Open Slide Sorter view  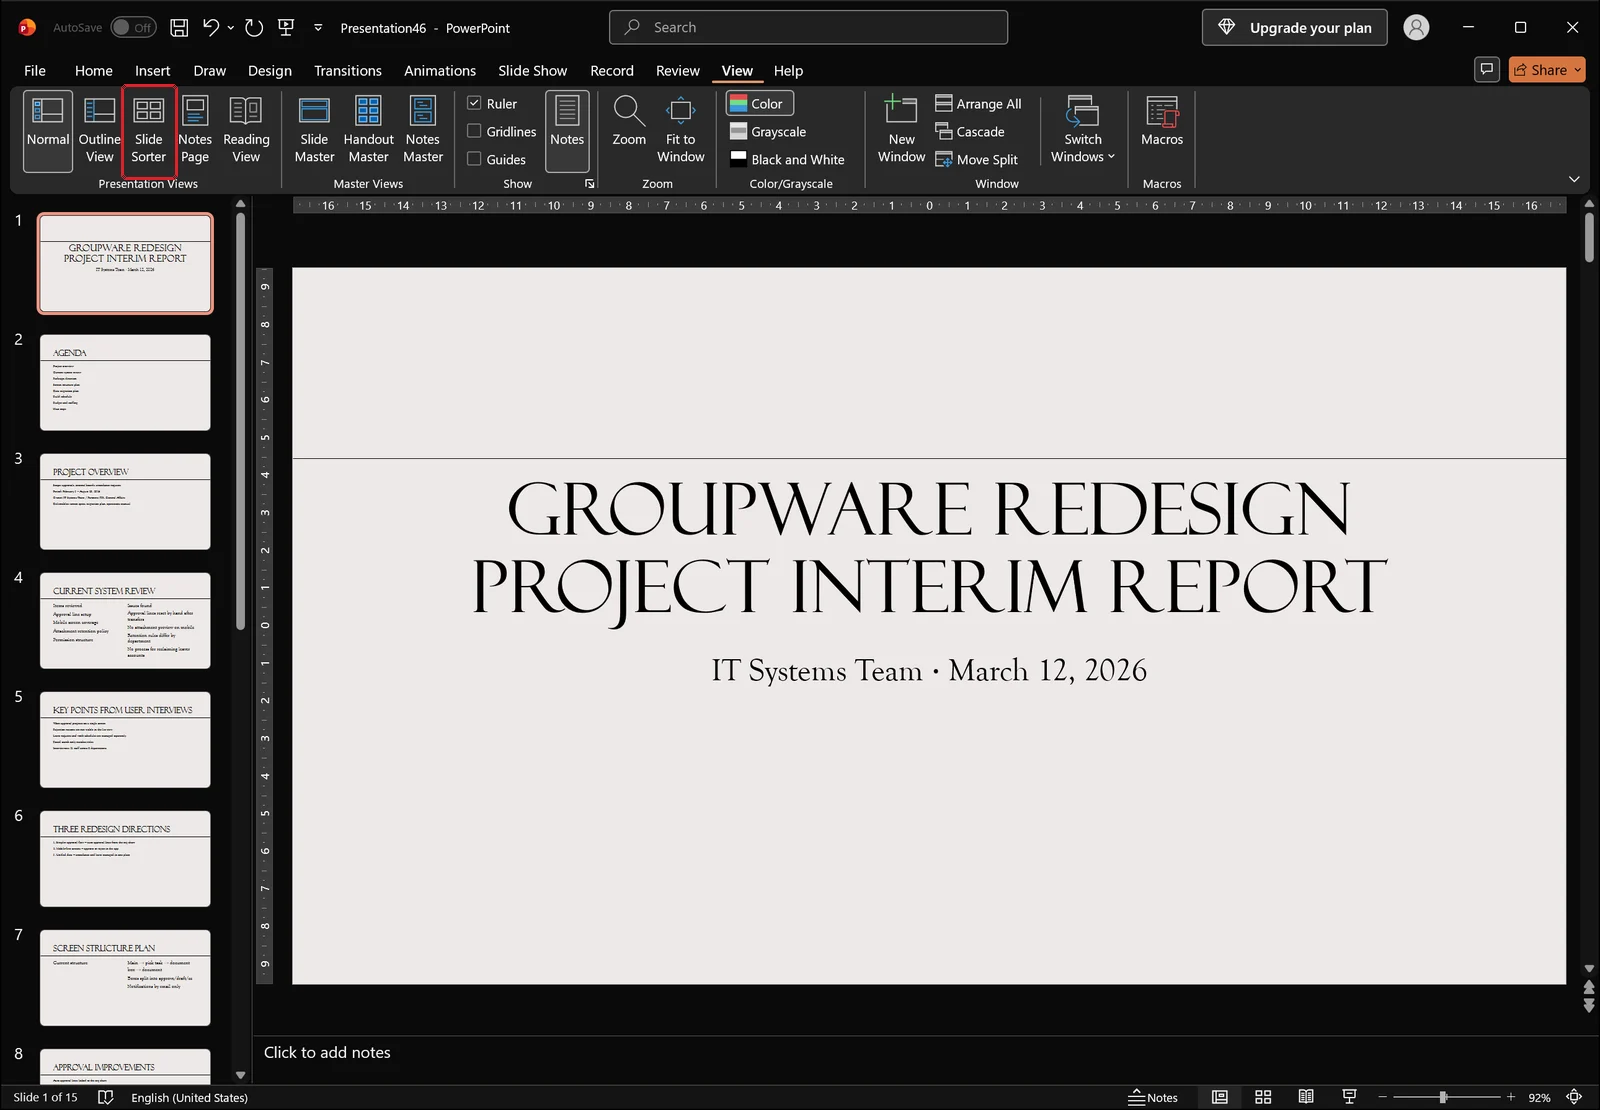[149, 130]
